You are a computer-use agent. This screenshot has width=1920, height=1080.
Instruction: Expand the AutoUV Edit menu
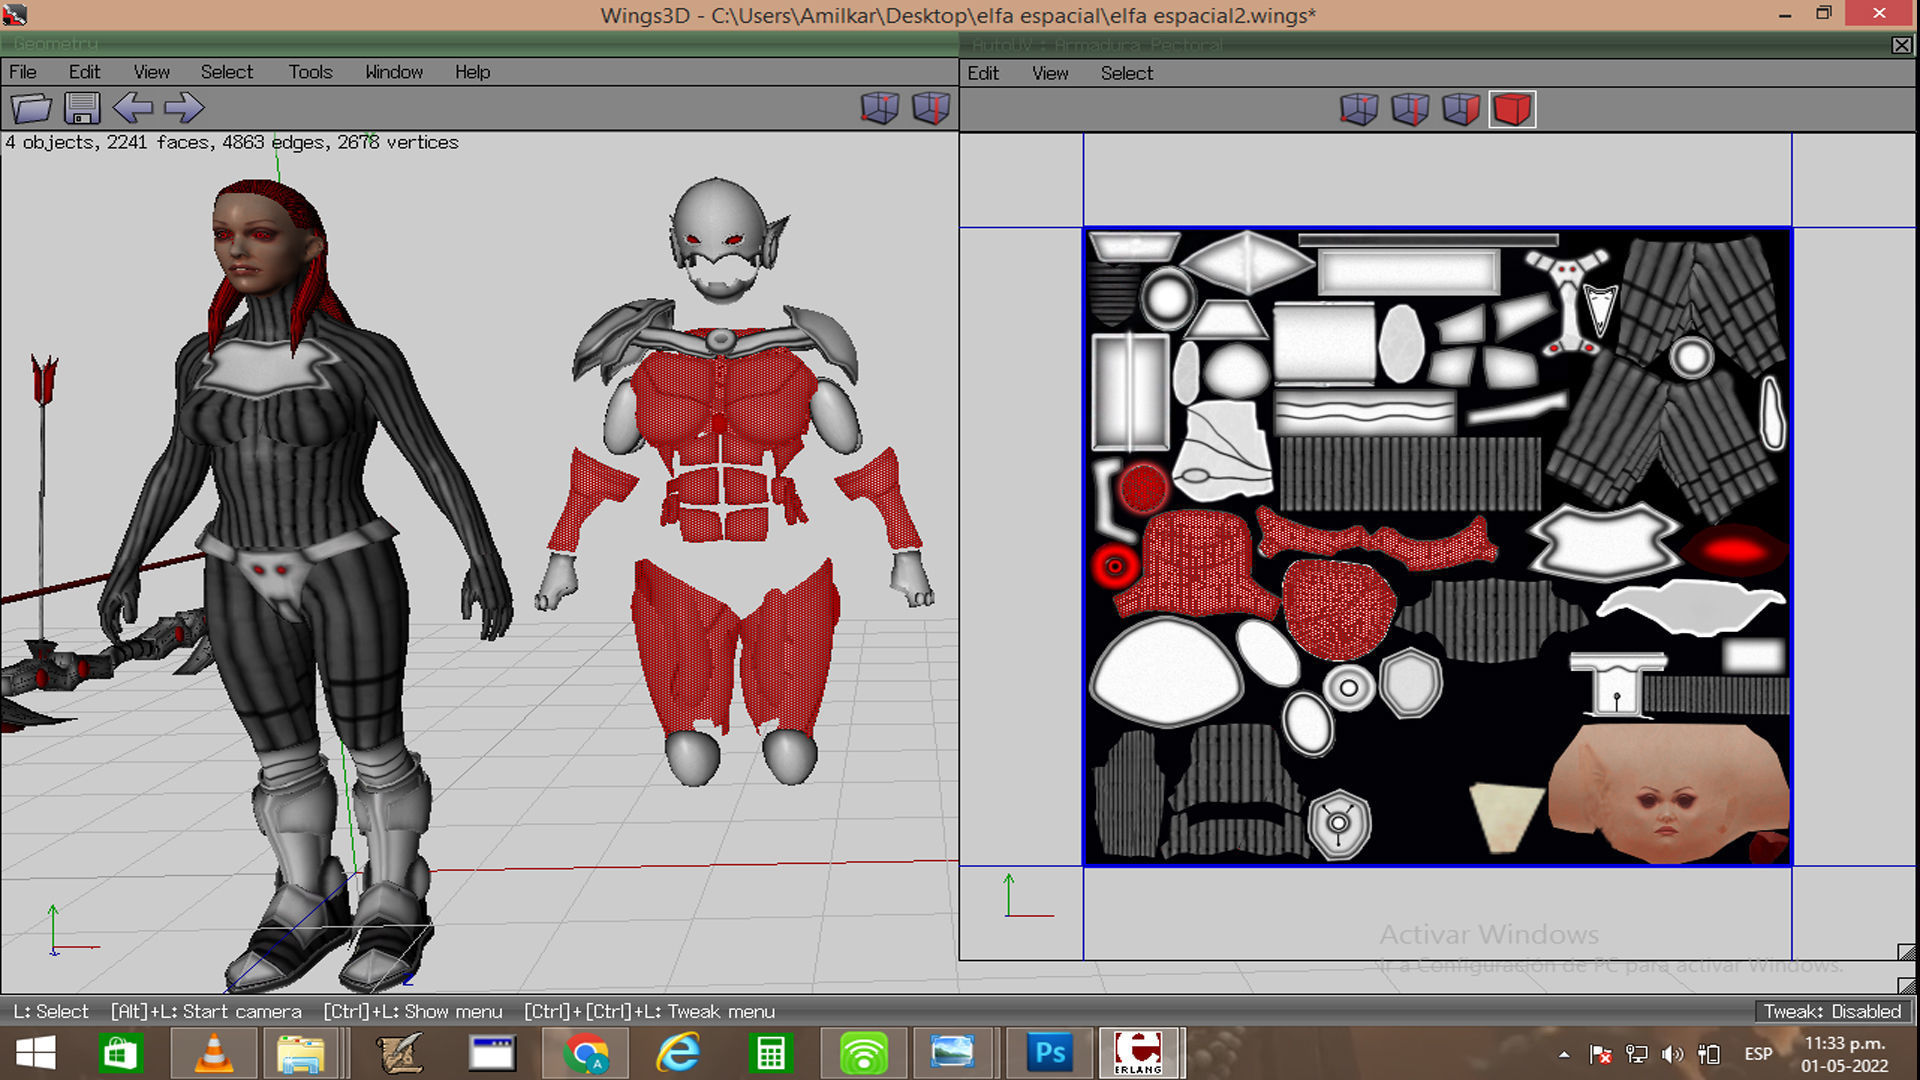click(983, 73)
